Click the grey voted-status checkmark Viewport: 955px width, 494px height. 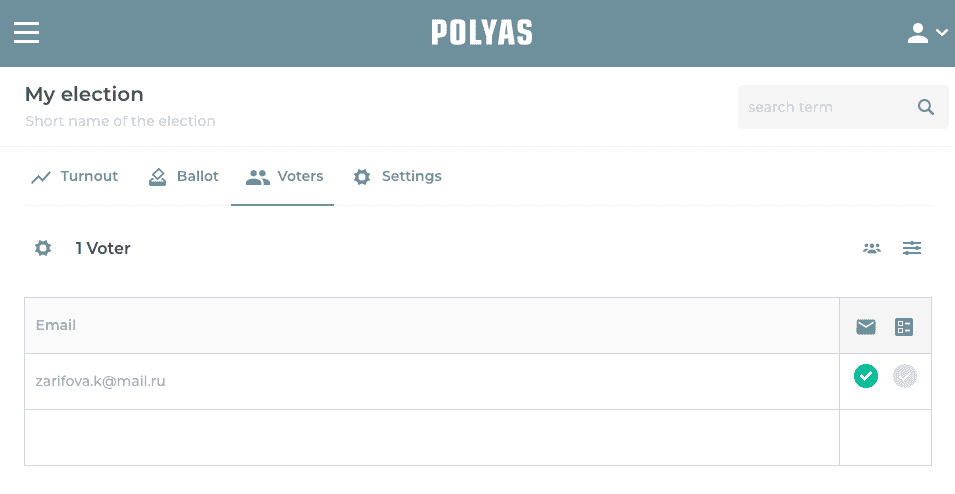(x=905, y=376)
